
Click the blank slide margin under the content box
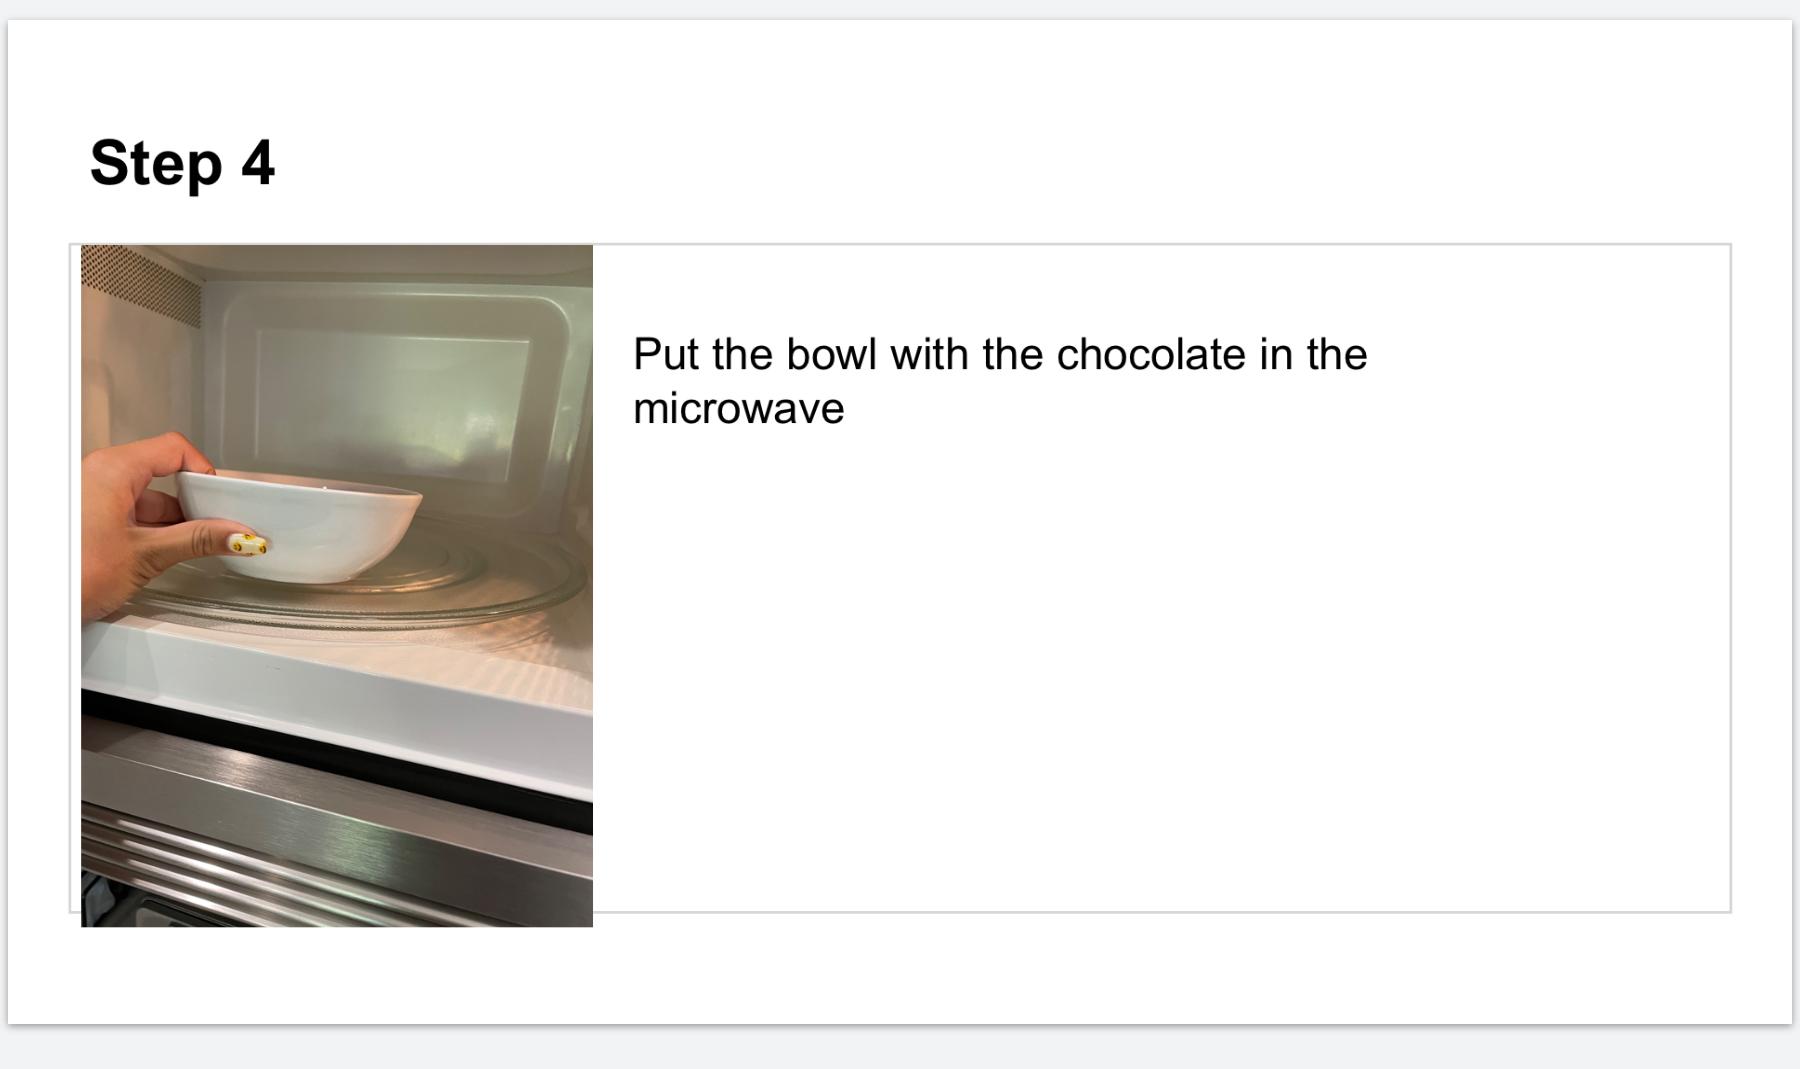[1100, 968]
